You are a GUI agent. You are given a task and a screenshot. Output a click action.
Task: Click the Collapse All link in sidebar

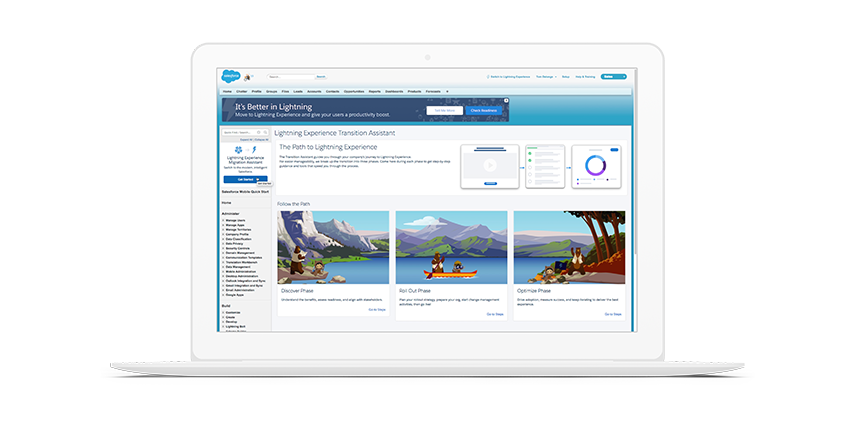pyautogui.click(x=261, y=140)
